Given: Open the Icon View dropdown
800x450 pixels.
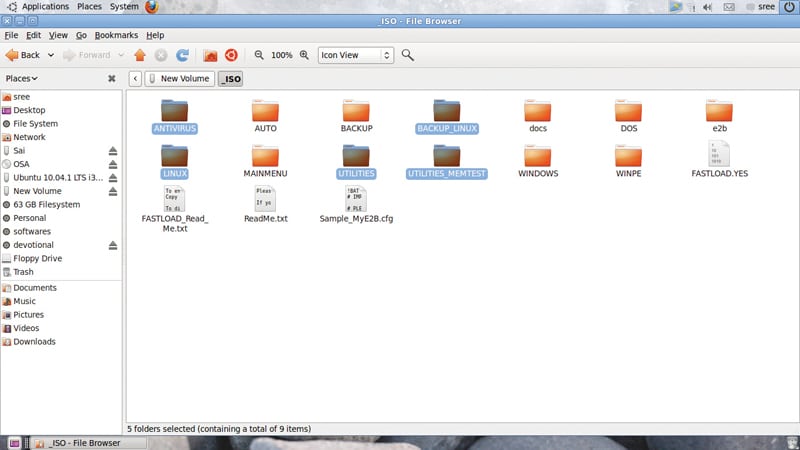Looking at the screenshot, I should (x=356, y=55).
